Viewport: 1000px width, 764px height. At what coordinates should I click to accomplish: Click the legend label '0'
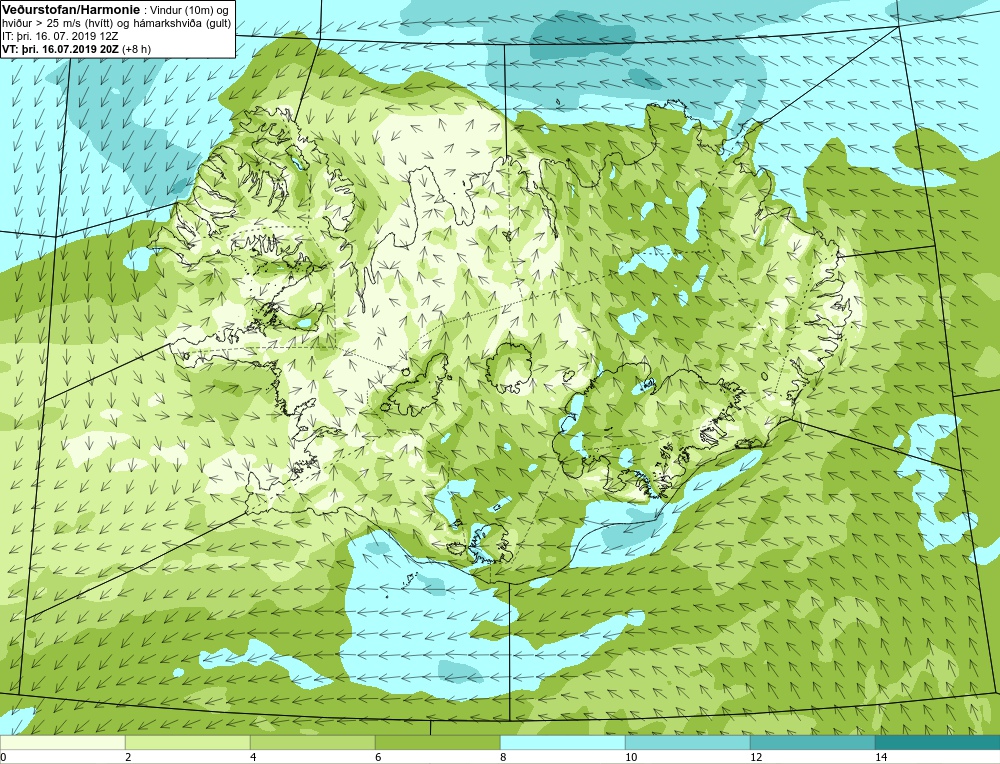(x=4, y=757)
